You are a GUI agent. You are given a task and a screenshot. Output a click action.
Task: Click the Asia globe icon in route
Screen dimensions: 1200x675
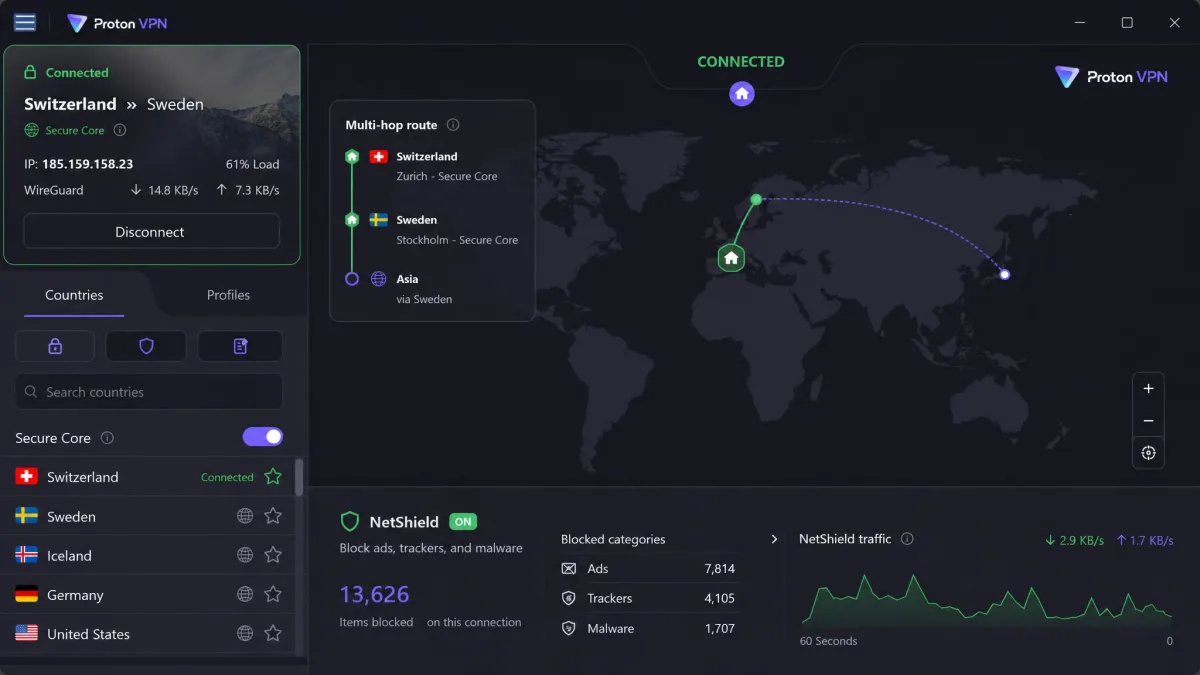click(x=379, y=279)
